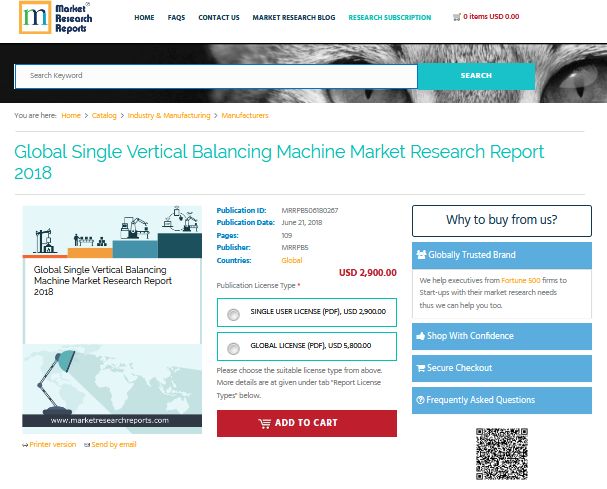The height and width of the screenshot is (489, 607).
Task: Click the publisher value MRRPBS
Action: point(295,248)
